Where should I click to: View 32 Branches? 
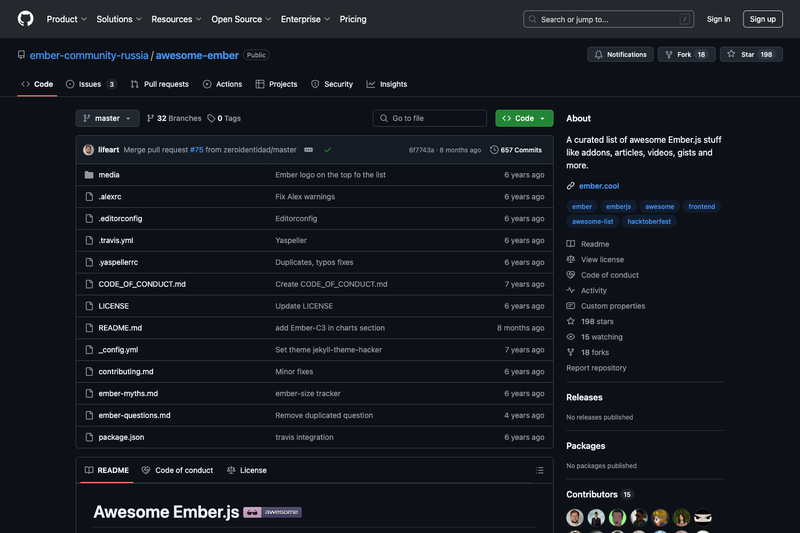pos(174,118)
